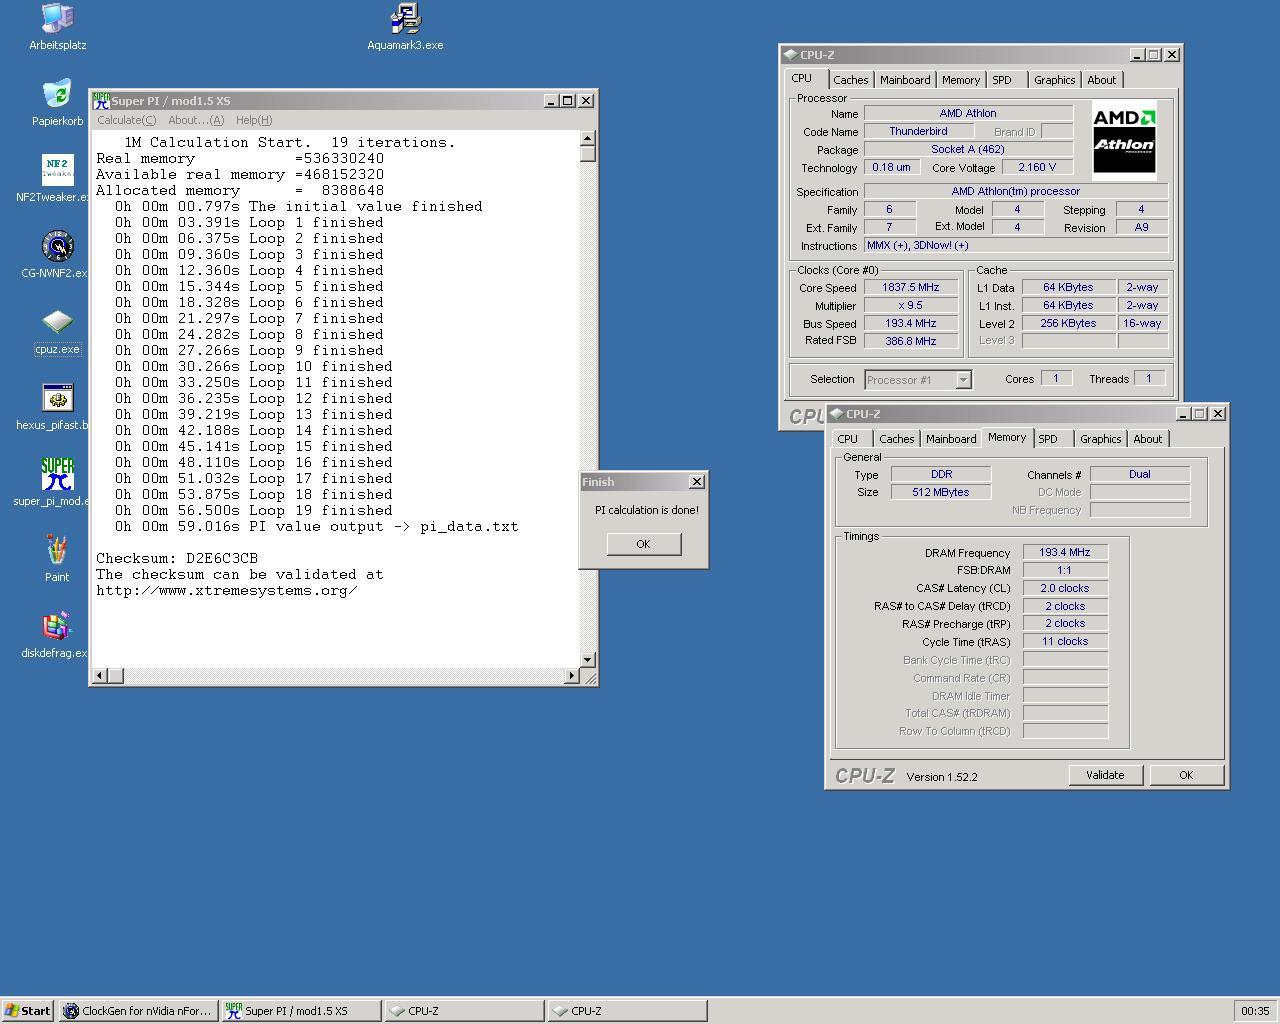Click the Code Name Thunderbird field
The image size is (1280, 1024).
918,132
